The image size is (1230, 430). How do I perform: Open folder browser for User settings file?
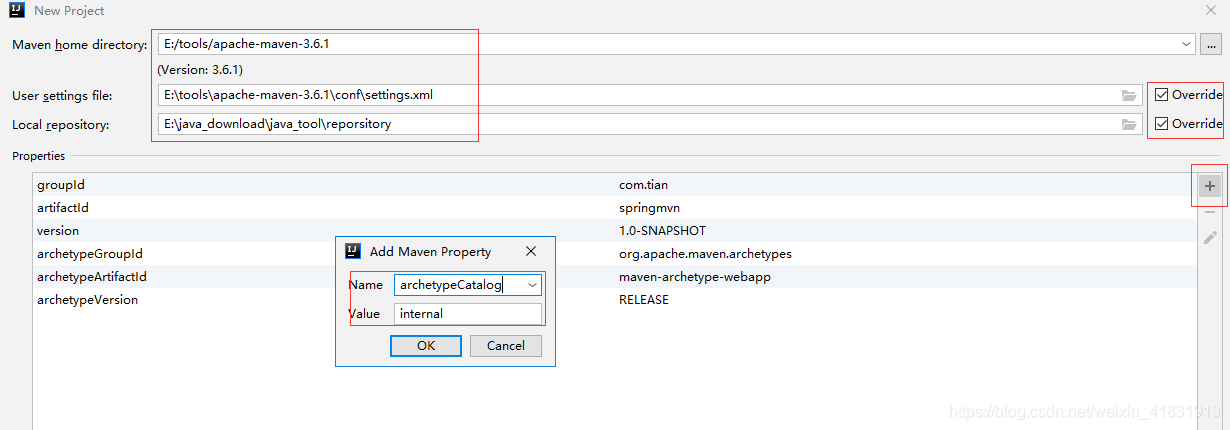pos(1129,96)
